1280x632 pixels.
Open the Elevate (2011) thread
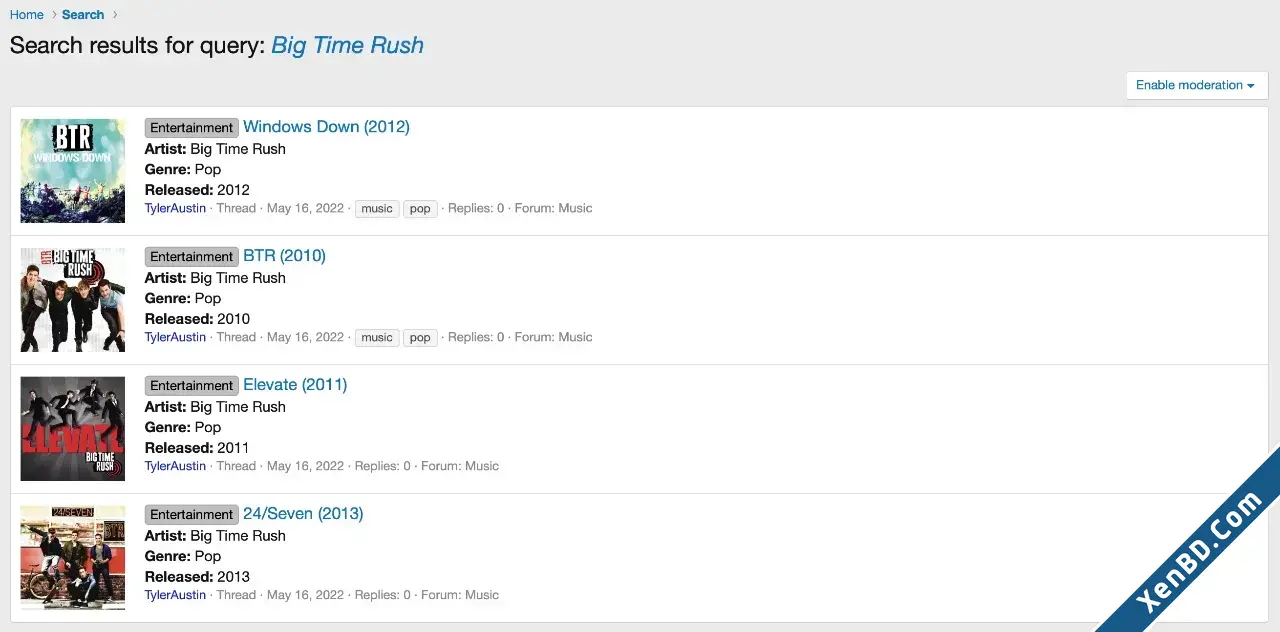[x=295, y=385]
